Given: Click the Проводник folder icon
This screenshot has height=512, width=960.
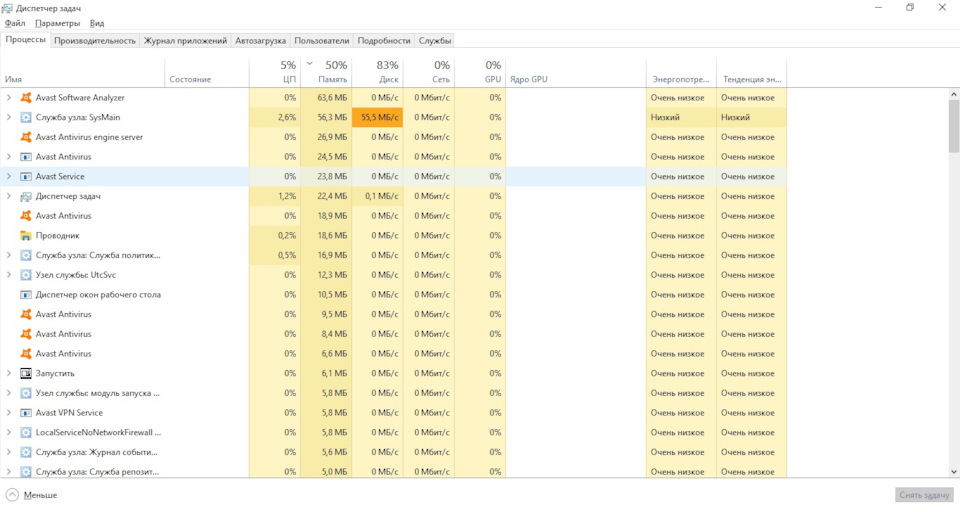Looking at the screenshot, I should [26, 235].
